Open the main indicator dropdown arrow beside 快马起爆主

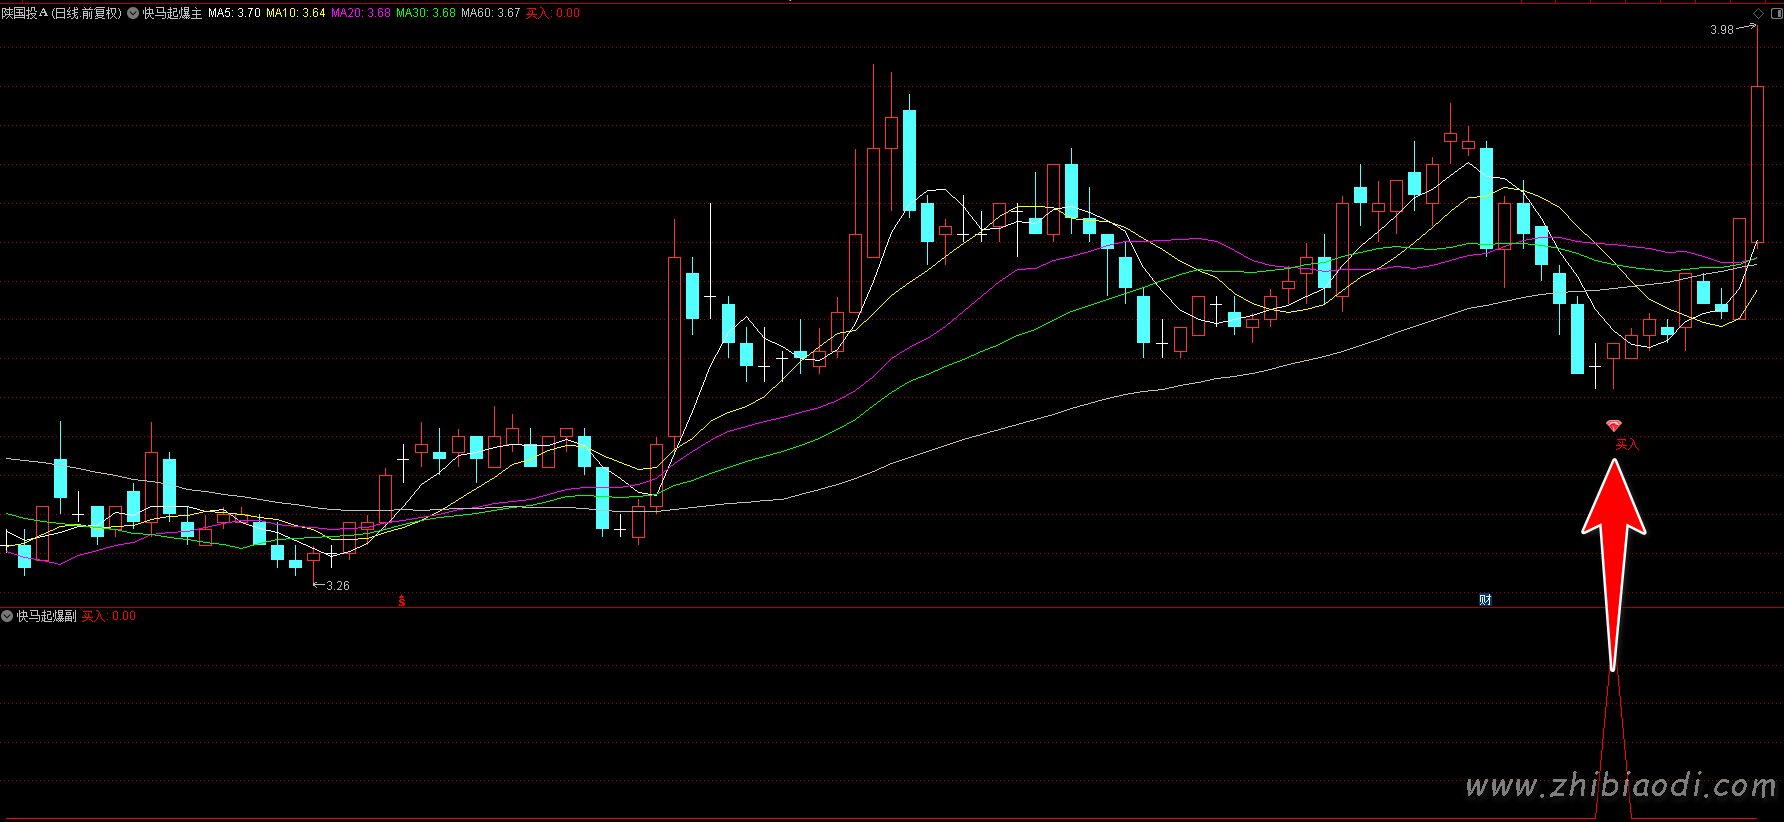pos(133,13)
